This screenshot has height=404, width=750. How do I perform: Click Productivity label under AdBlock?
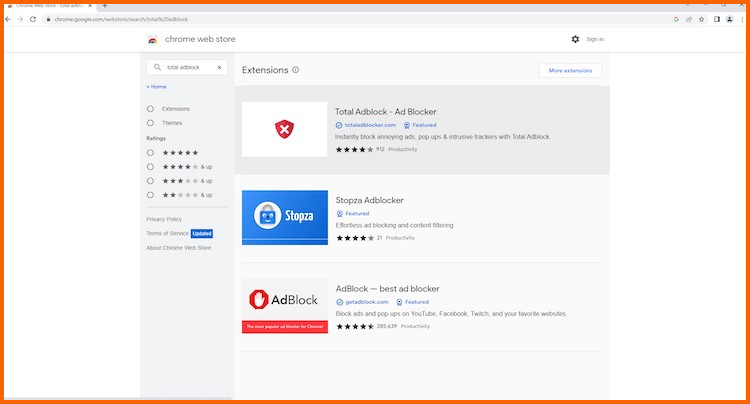[415, 327]
